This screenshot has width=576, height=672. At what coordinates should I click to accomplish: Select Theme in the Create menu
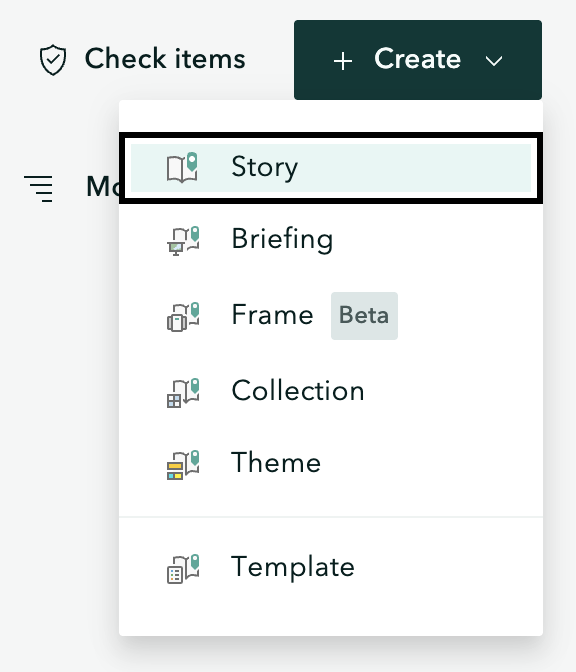(x=331, y=464)
